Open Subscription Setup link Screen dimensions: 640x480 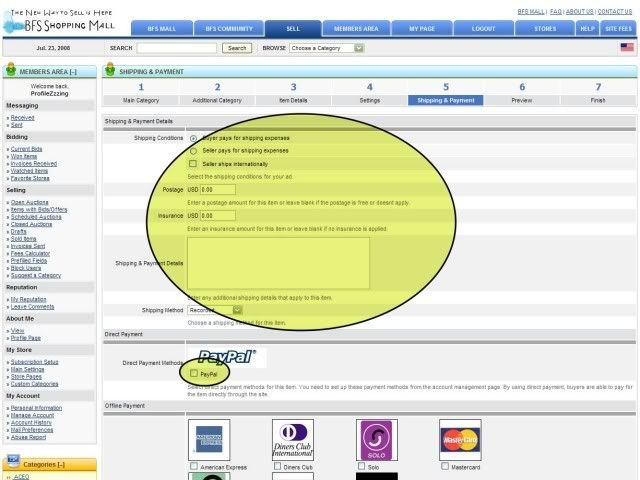click(x=35, y=362)
